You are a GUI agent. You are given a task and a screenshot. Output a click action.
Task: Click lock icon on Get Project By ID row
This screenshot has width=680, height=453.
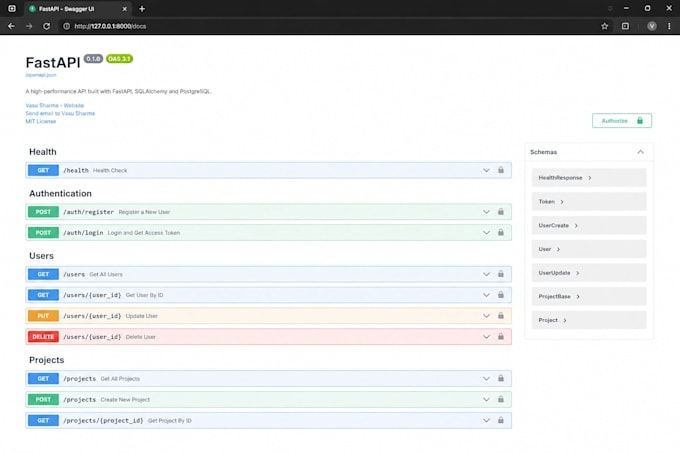500,420
